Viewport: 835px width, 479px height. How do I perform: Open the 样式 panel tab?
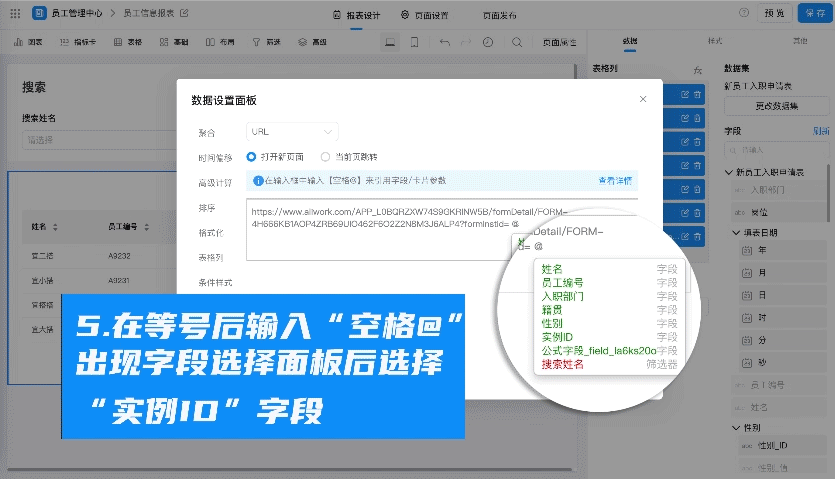715,40
